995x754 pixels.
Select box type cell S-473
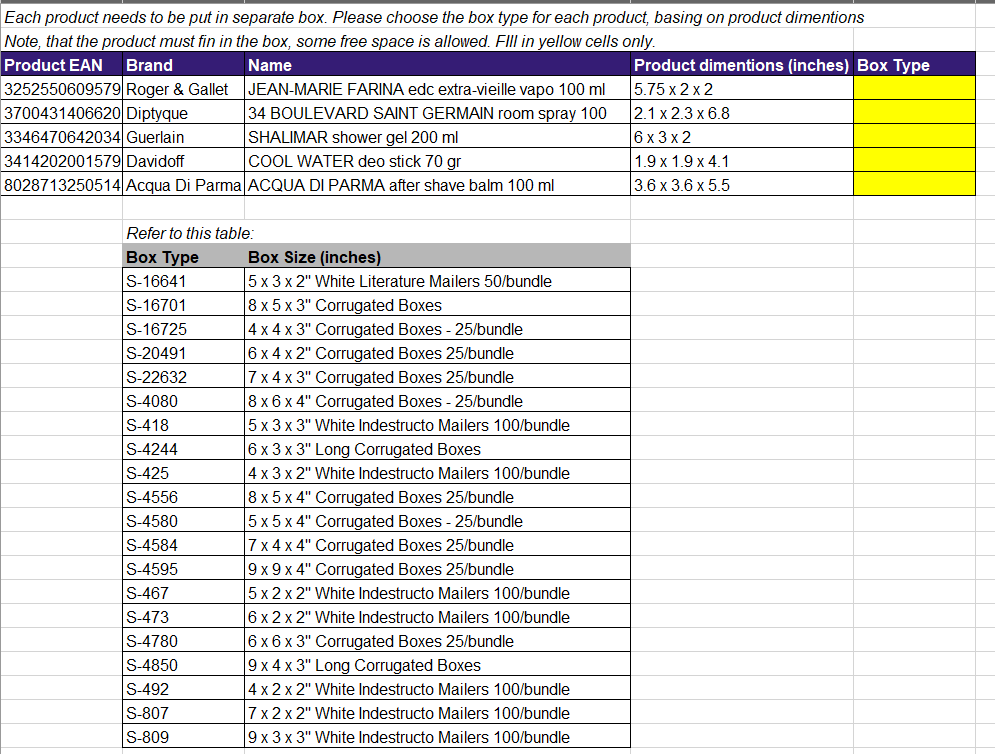[x=183, y=617]
